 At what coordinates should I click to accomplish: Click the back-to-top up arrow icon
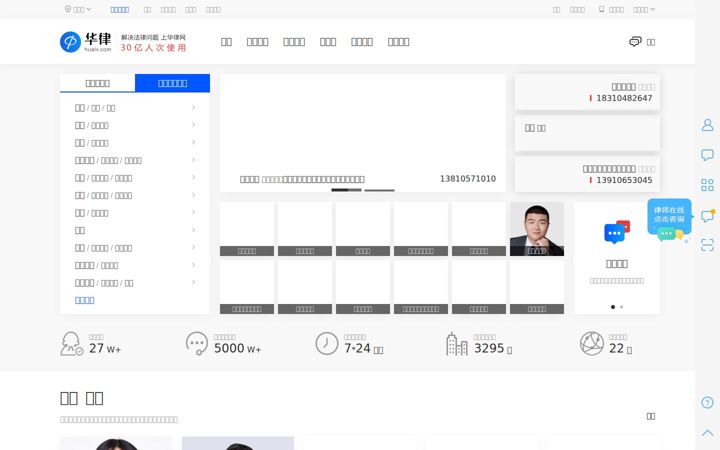click(708, 433)
